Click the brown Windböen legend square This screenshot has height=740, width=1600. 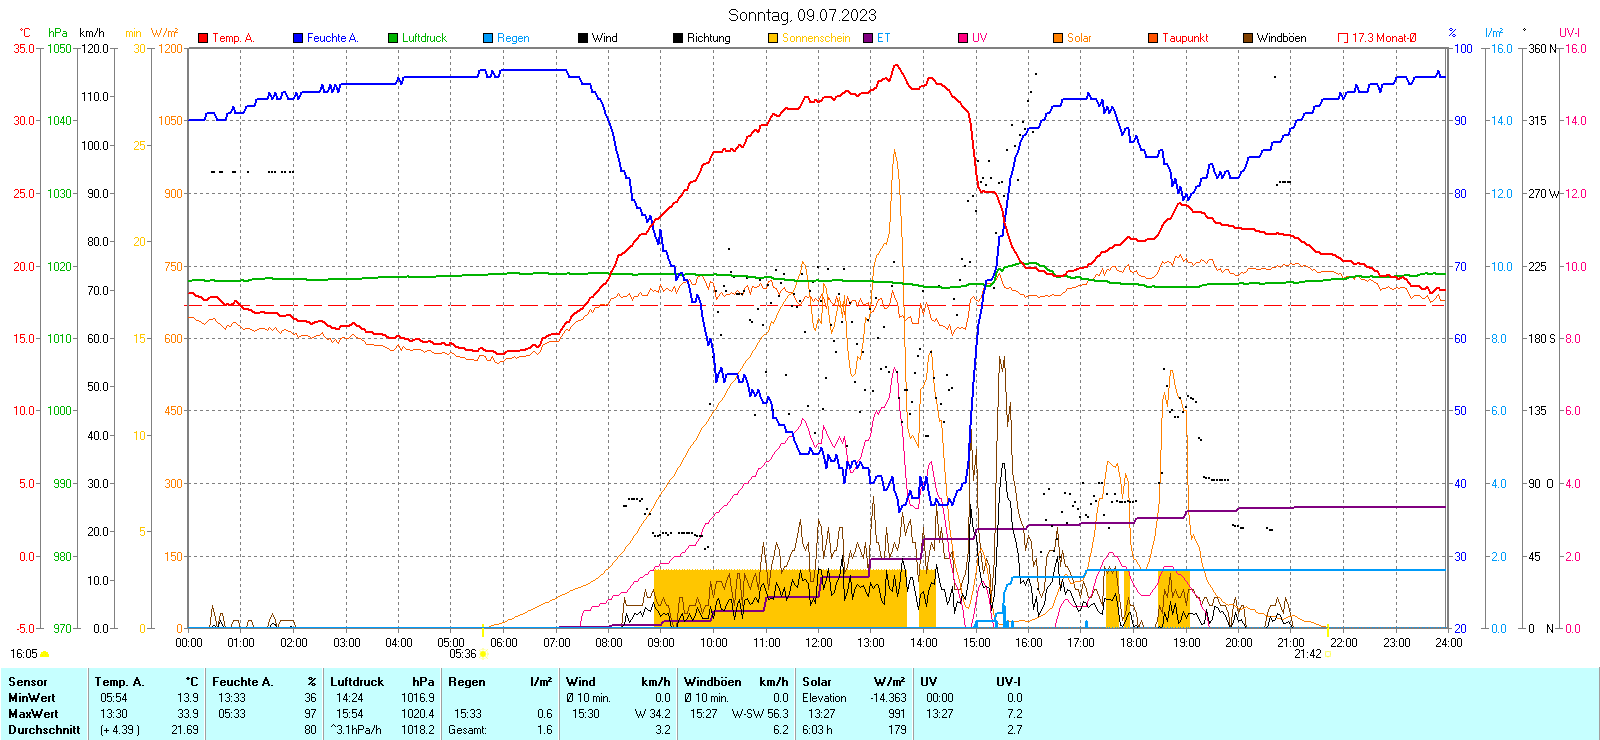click(x=1248, y=38)
